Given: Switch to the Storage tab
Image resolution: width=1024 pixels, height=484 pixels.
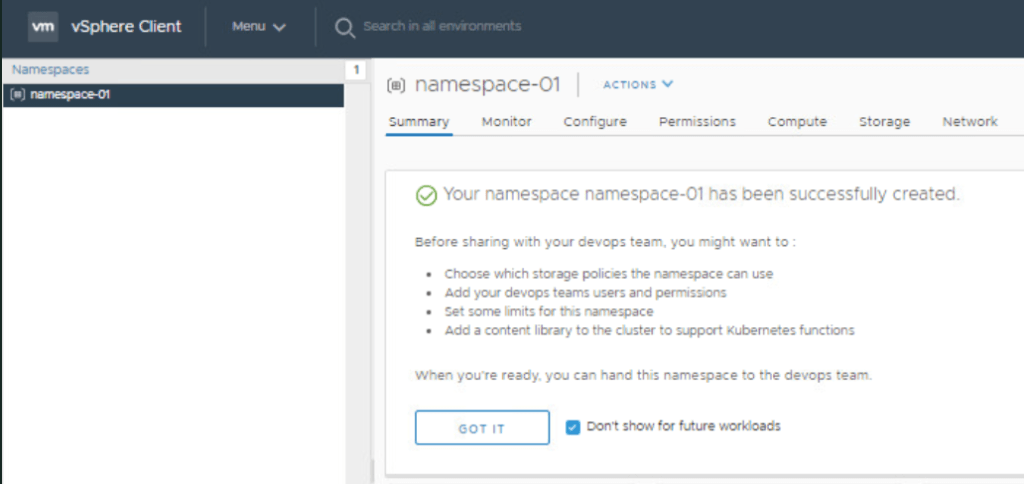Looking at the screenshot, I should click(884, 122).
